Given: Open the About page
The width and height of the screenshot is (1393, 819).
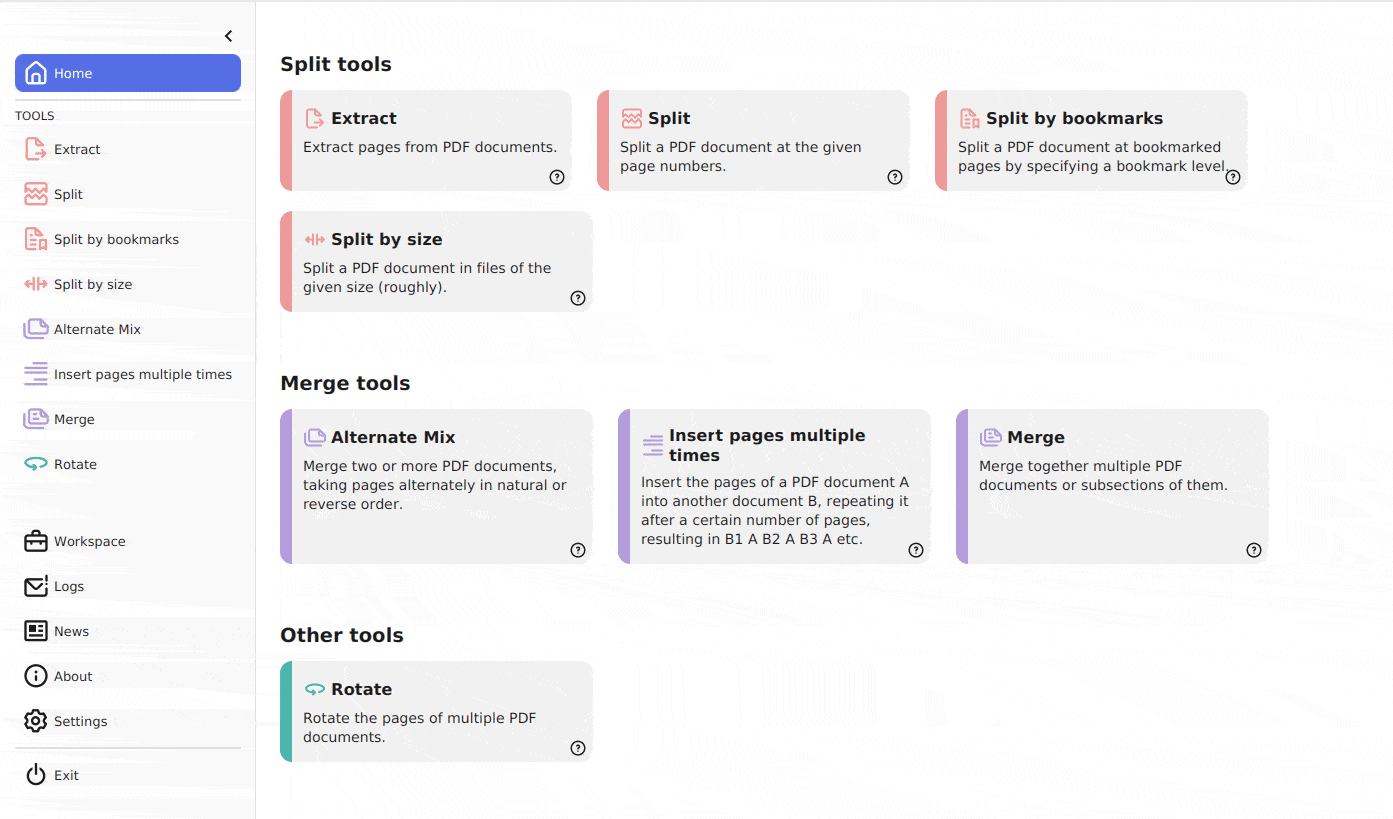Looking at the screenshot, I should click(x=128, y=676).
